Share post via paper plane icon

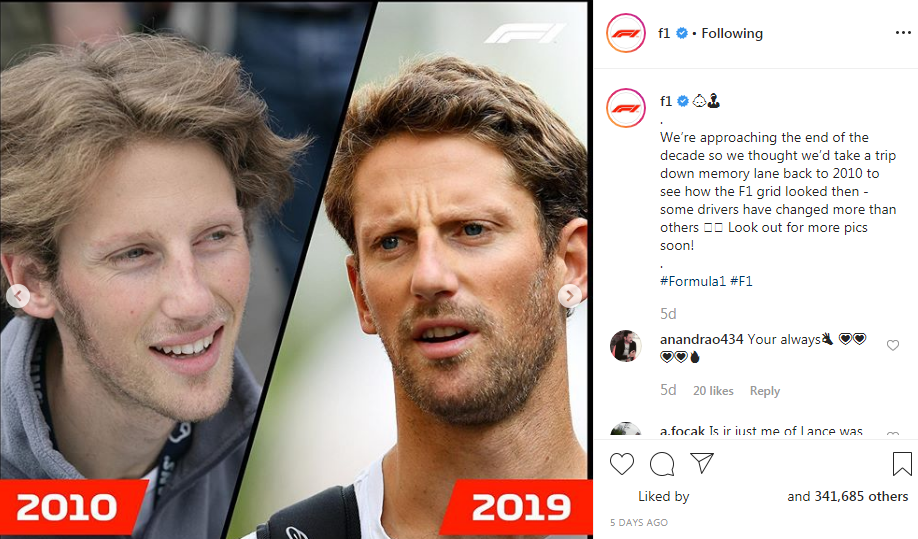tap(701, 463)
